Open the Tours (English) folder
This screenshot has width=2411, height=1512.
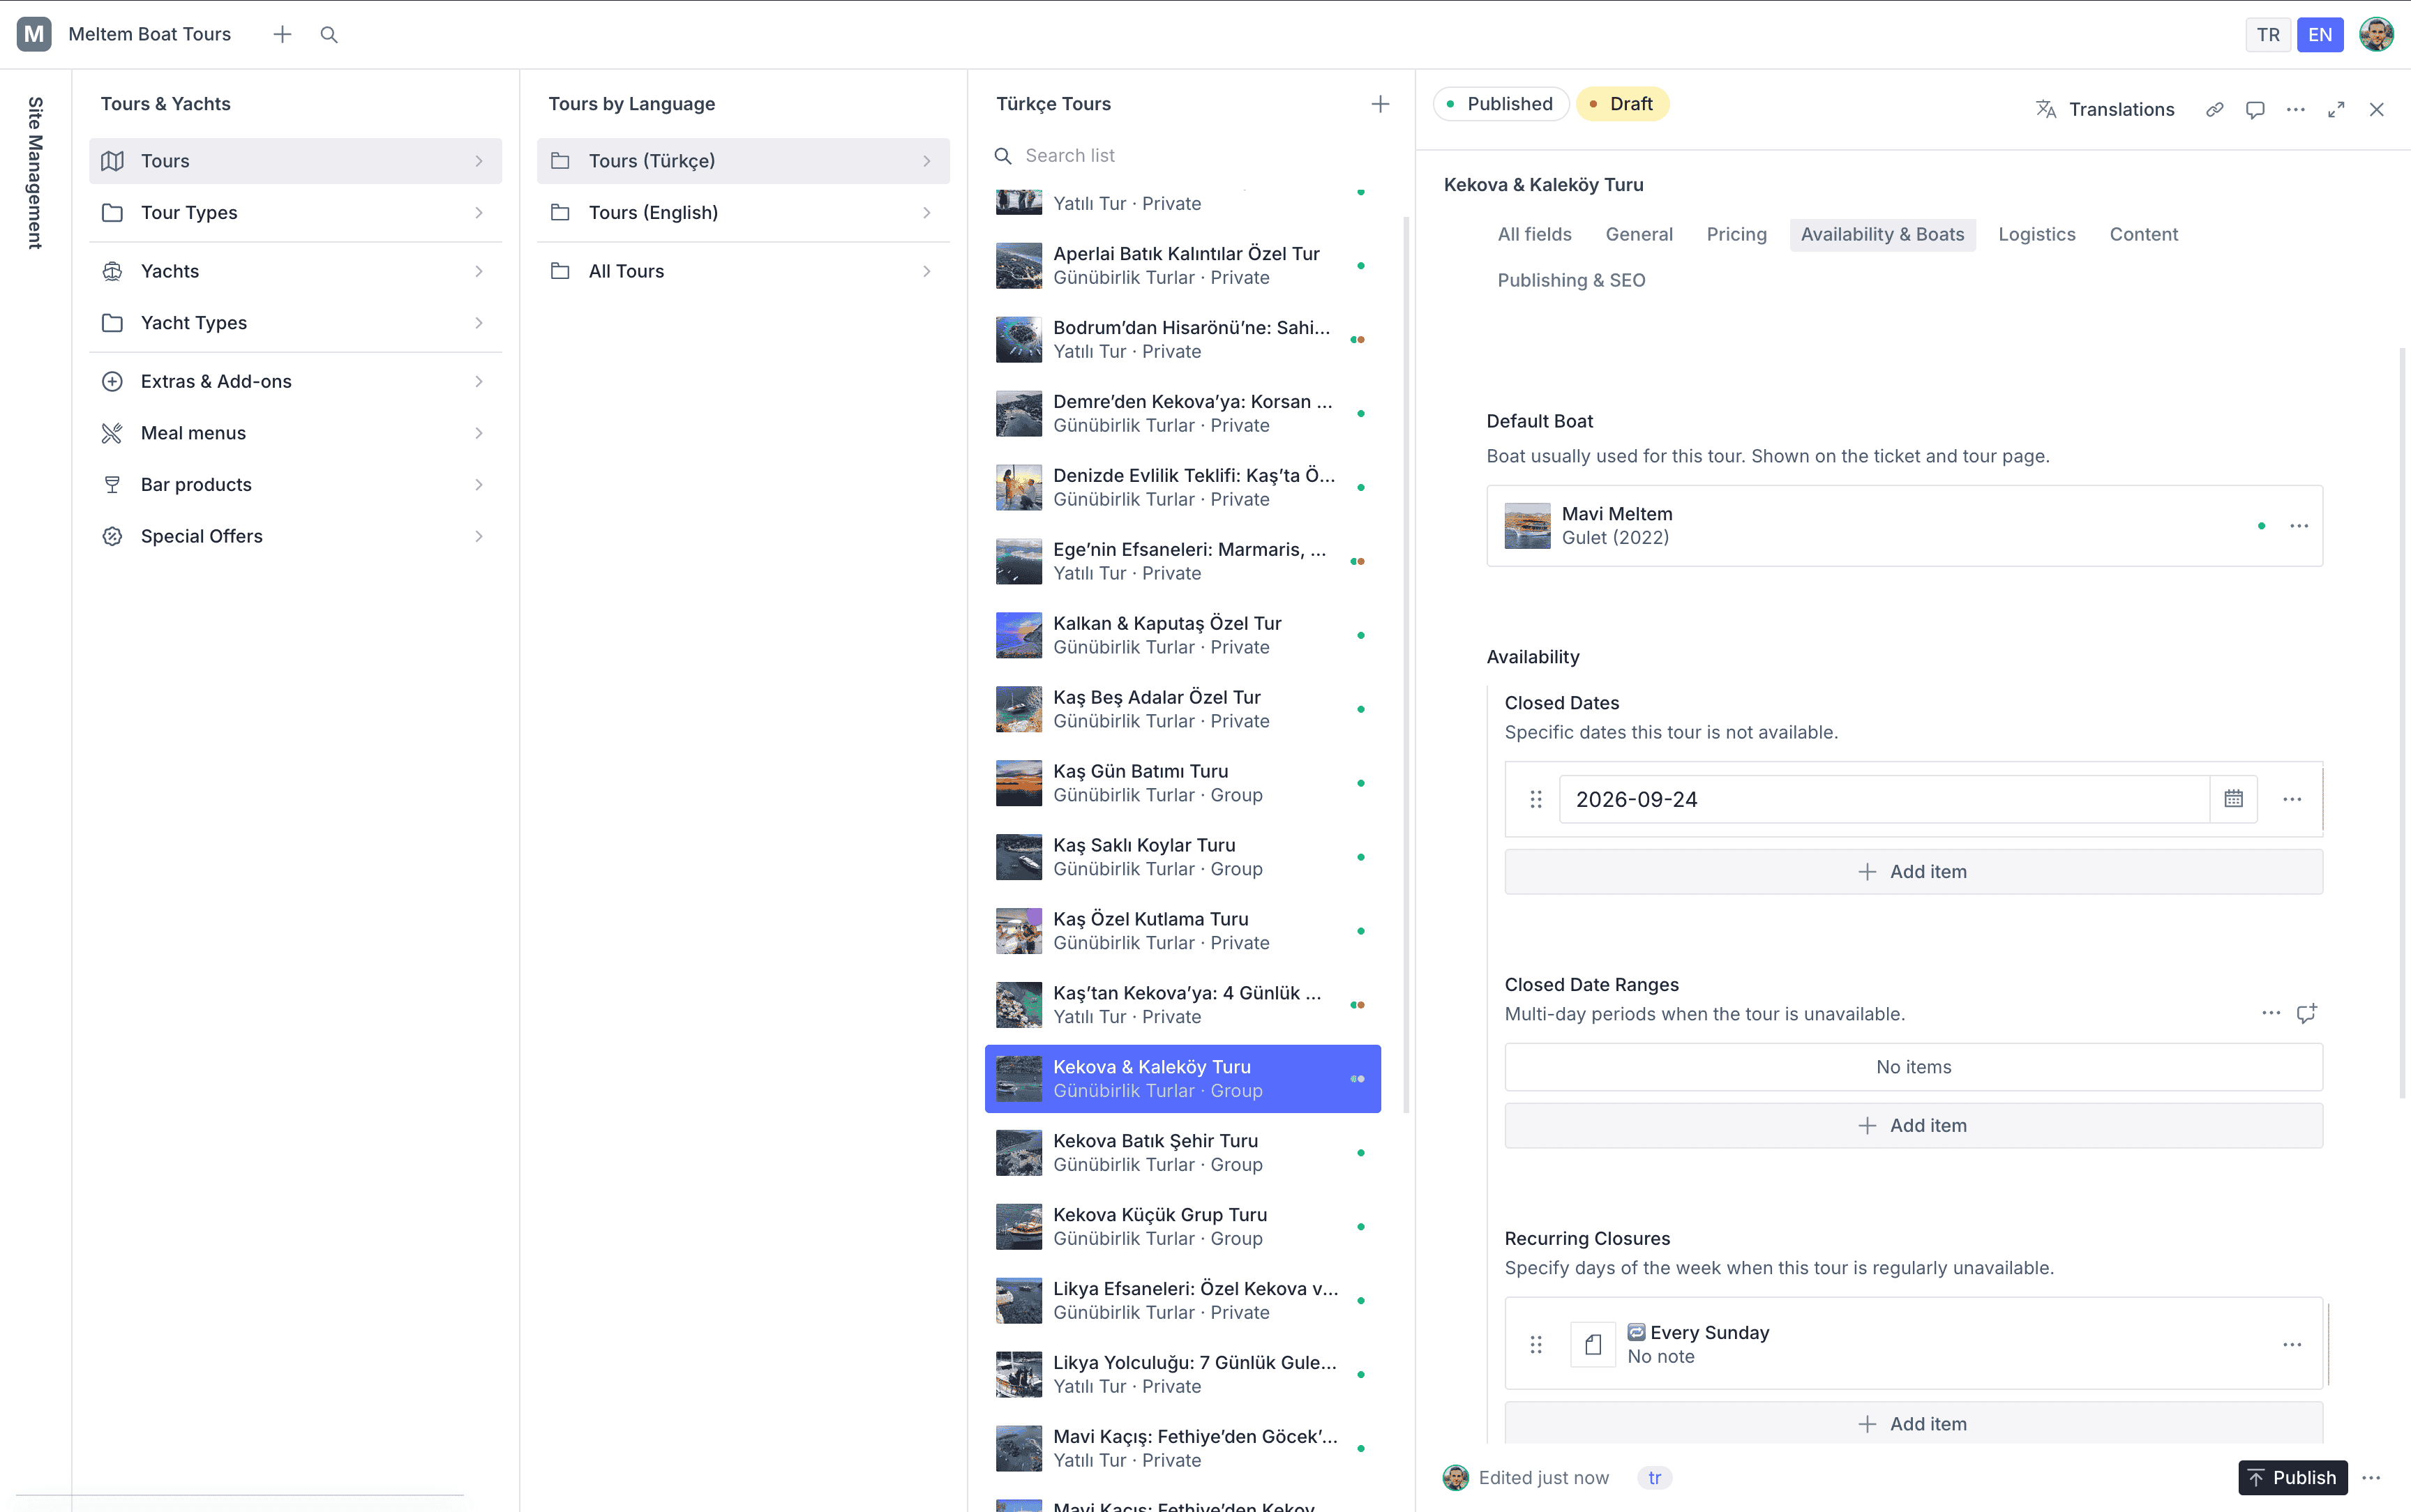(743, 213)
